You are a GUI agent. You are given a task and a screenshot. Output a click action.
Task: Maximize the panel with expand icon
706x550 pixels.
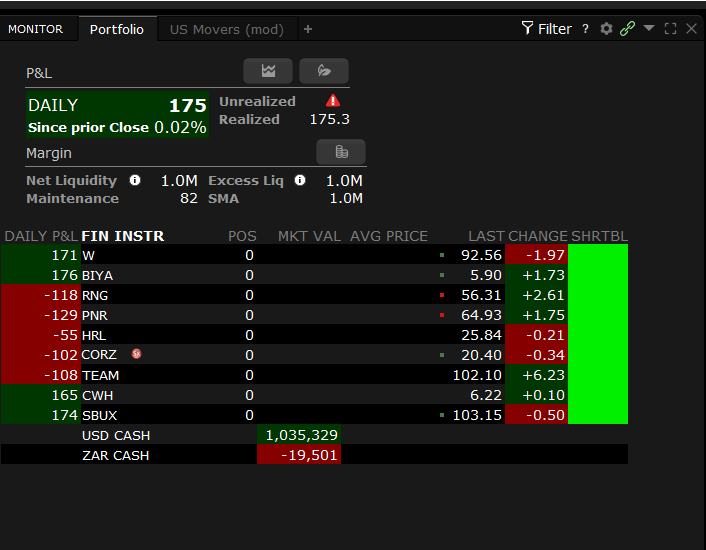[x=670, y=29]
